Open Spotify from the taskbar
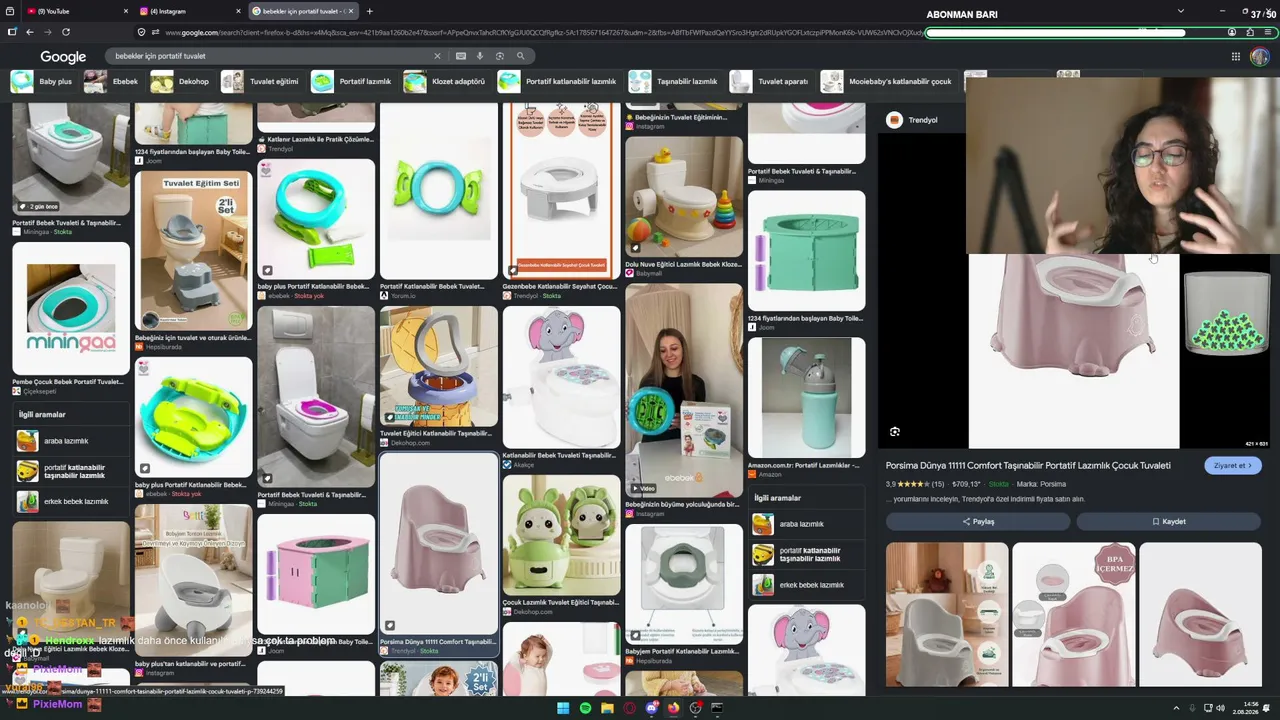The image size is (1280, 720). pyautogui.click(x=585, y=708)
